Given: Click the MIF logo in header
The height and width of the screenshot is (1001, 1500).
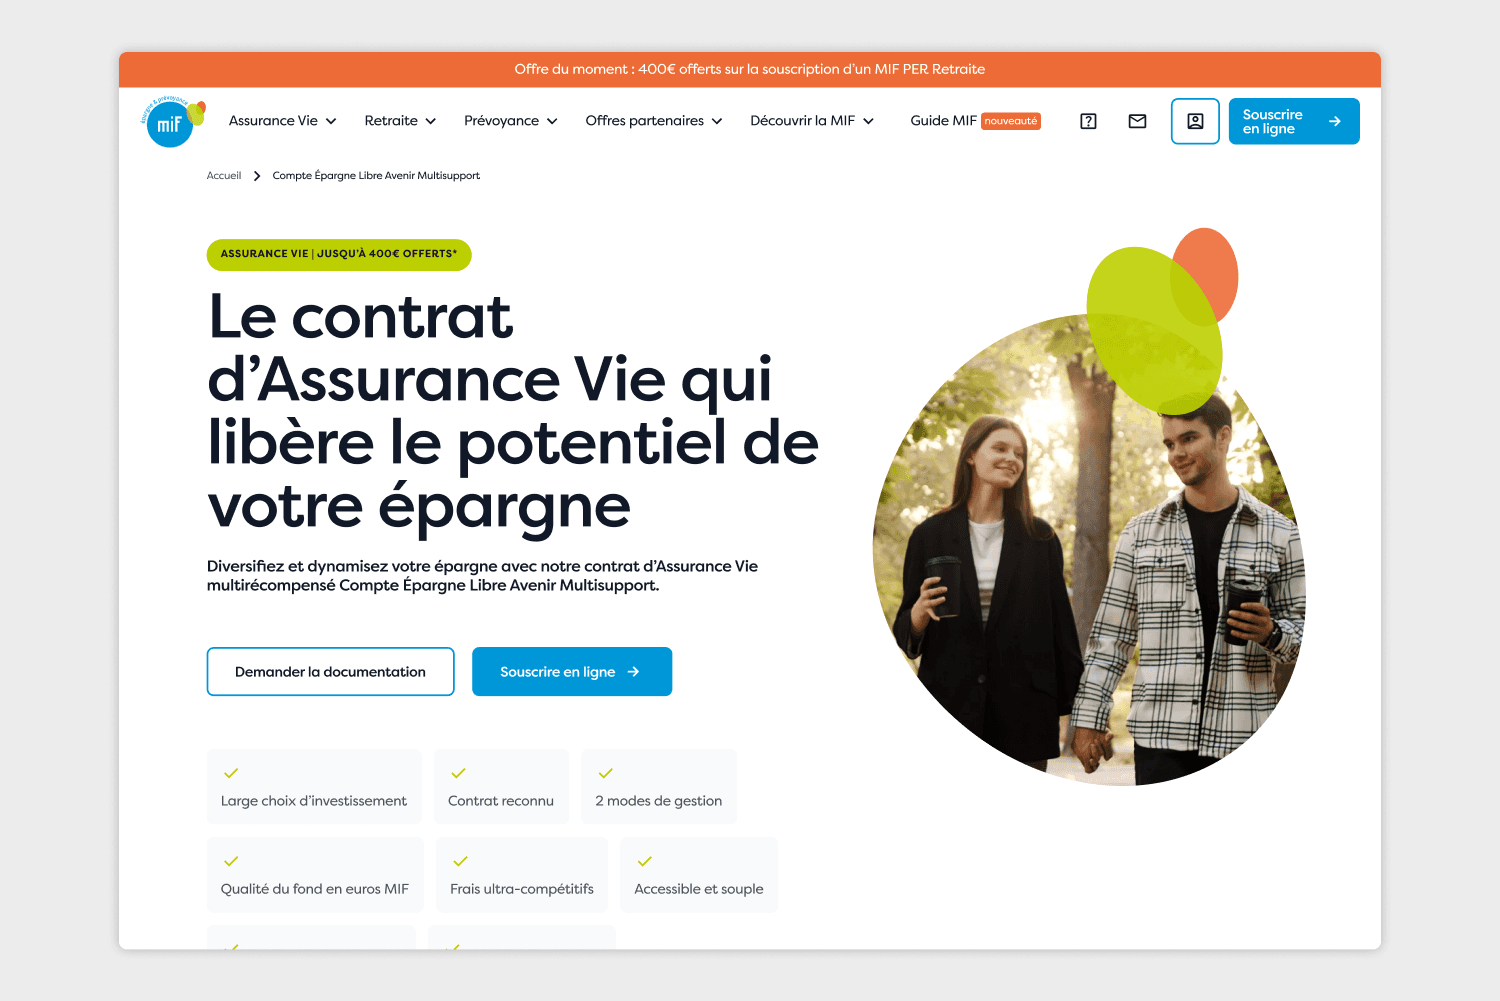Looking at the screenshot, I should click(173, 122).
